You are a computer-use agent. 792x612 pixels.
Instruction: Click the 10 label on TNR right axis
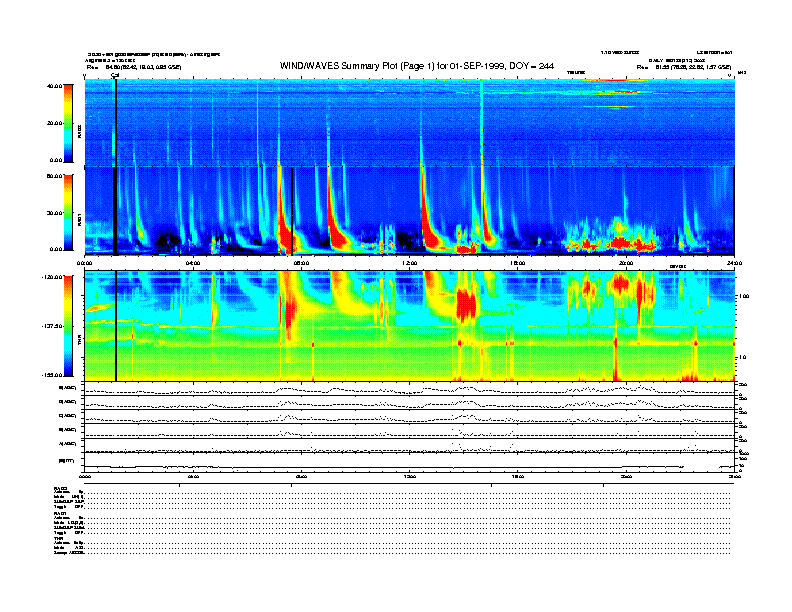tap(742, 358)
